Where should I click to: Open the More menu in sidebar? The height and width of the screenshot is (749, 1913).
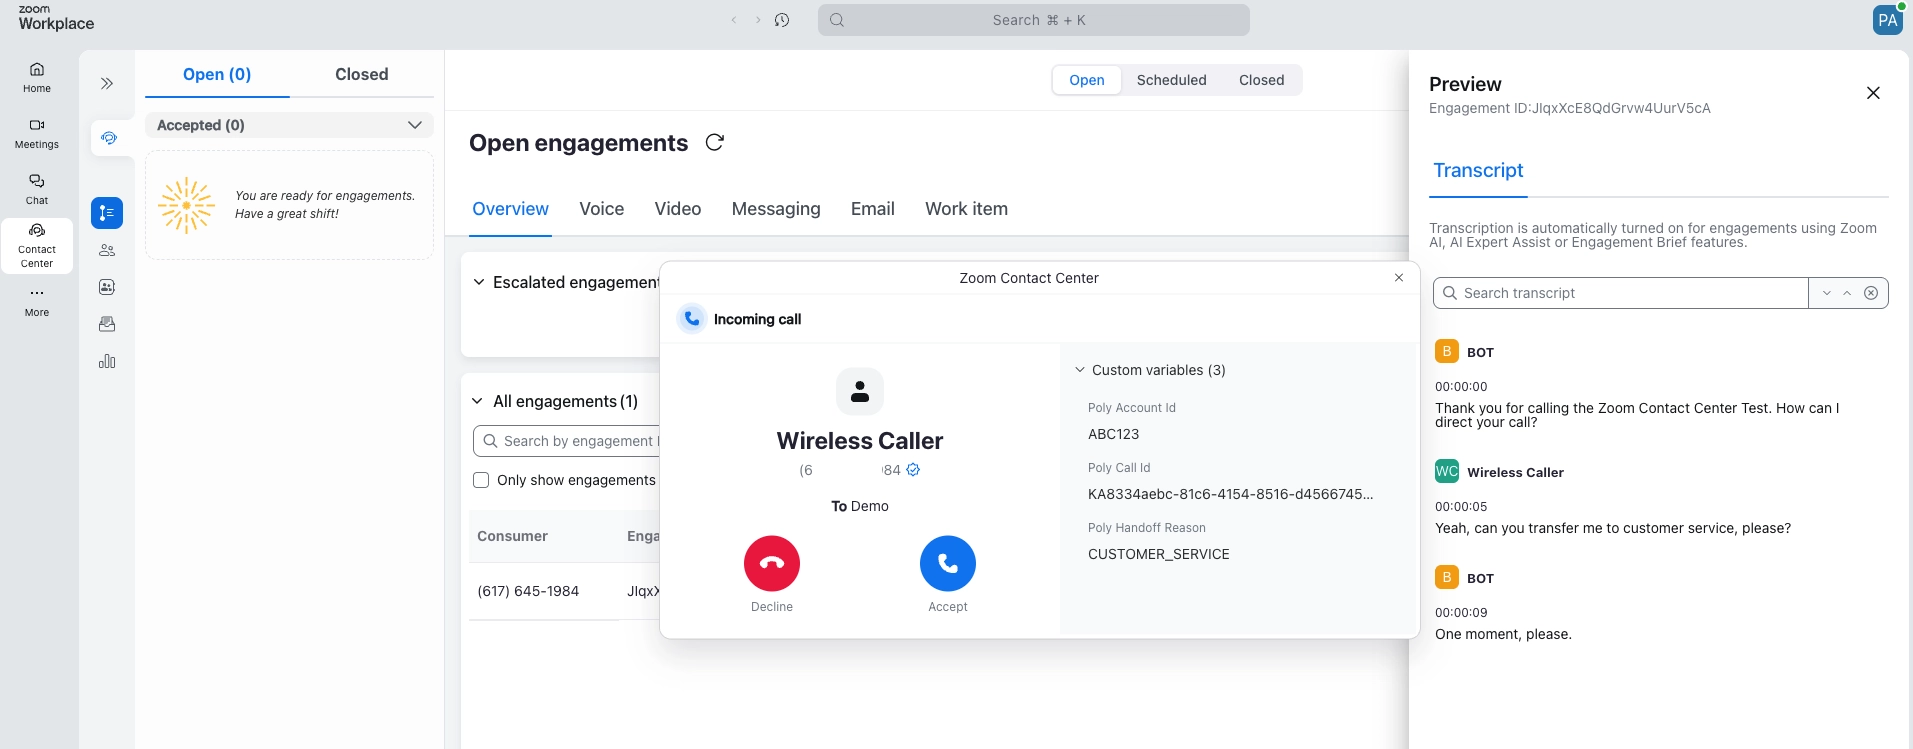point(37,301)
